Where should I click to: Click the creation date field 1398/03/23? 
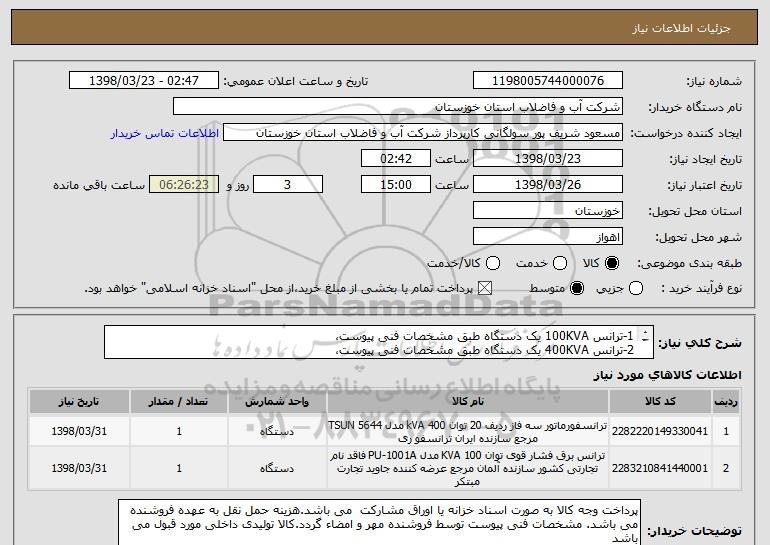click(548, 159)
